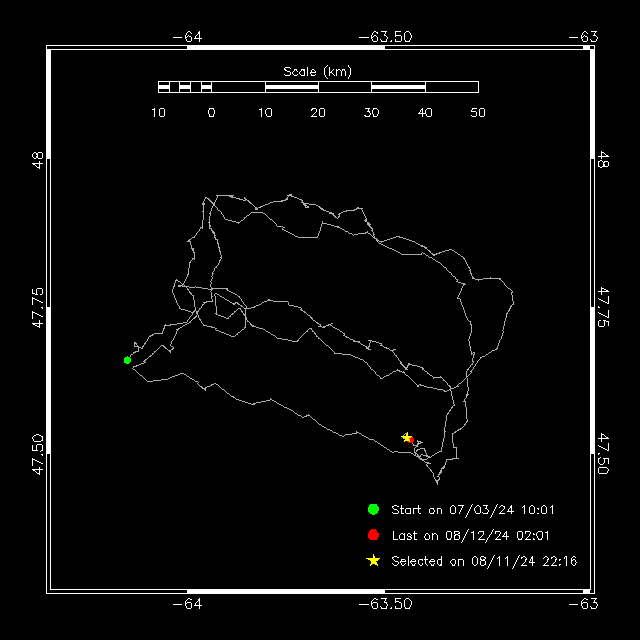Click the 47.75 latitude label on the right axis

603,307
